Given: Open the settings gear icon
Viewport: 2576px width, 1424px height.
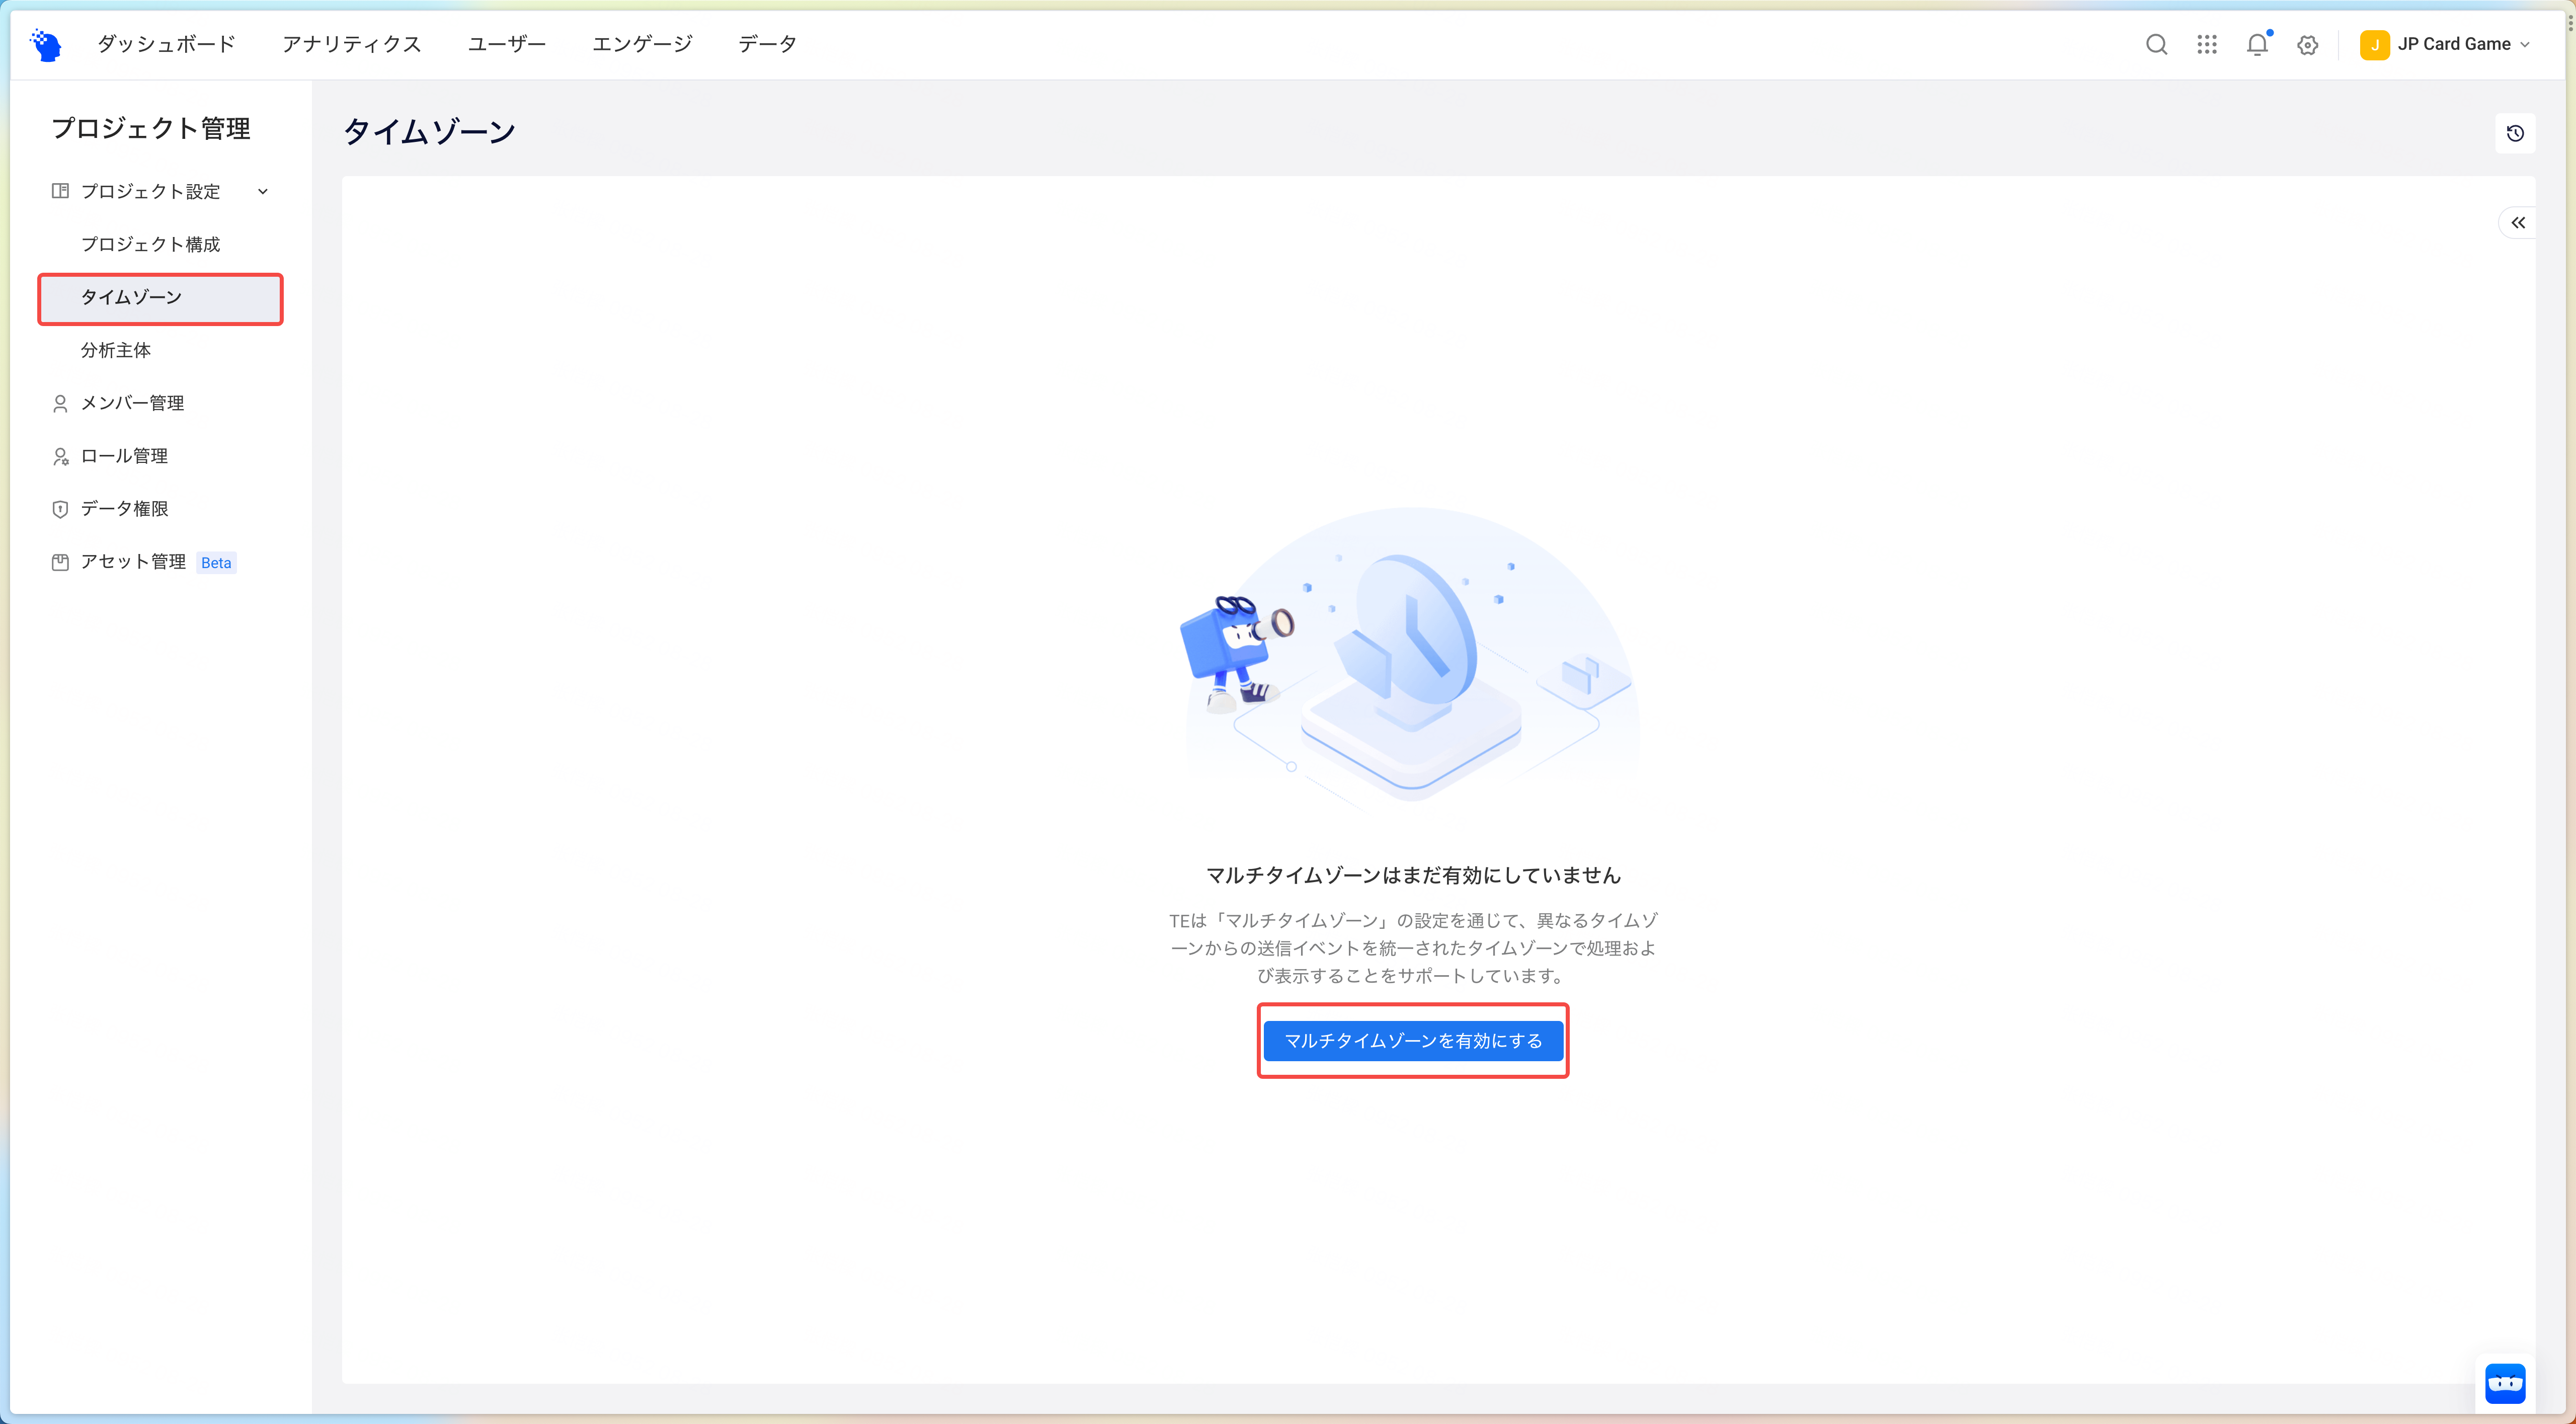Looking at the screenshot, I should 2308,45.
